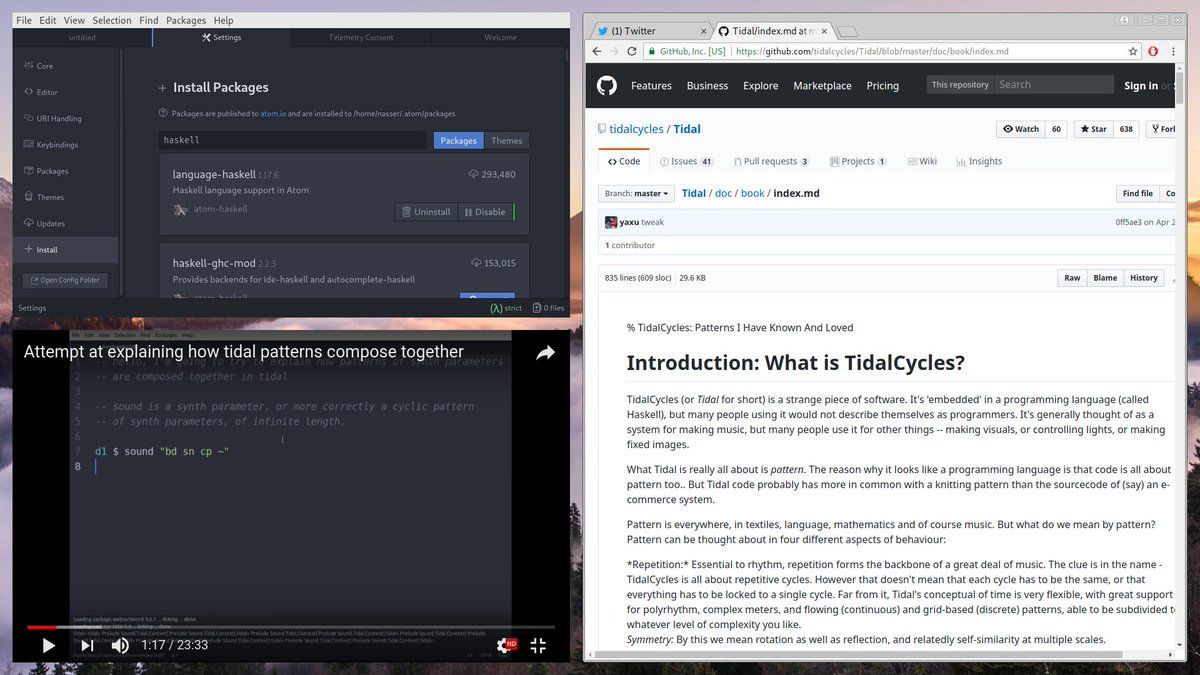Viewport: 1200px width, 675px height.
Task: Open the file History on GitHub
Action: (1144, 278)
